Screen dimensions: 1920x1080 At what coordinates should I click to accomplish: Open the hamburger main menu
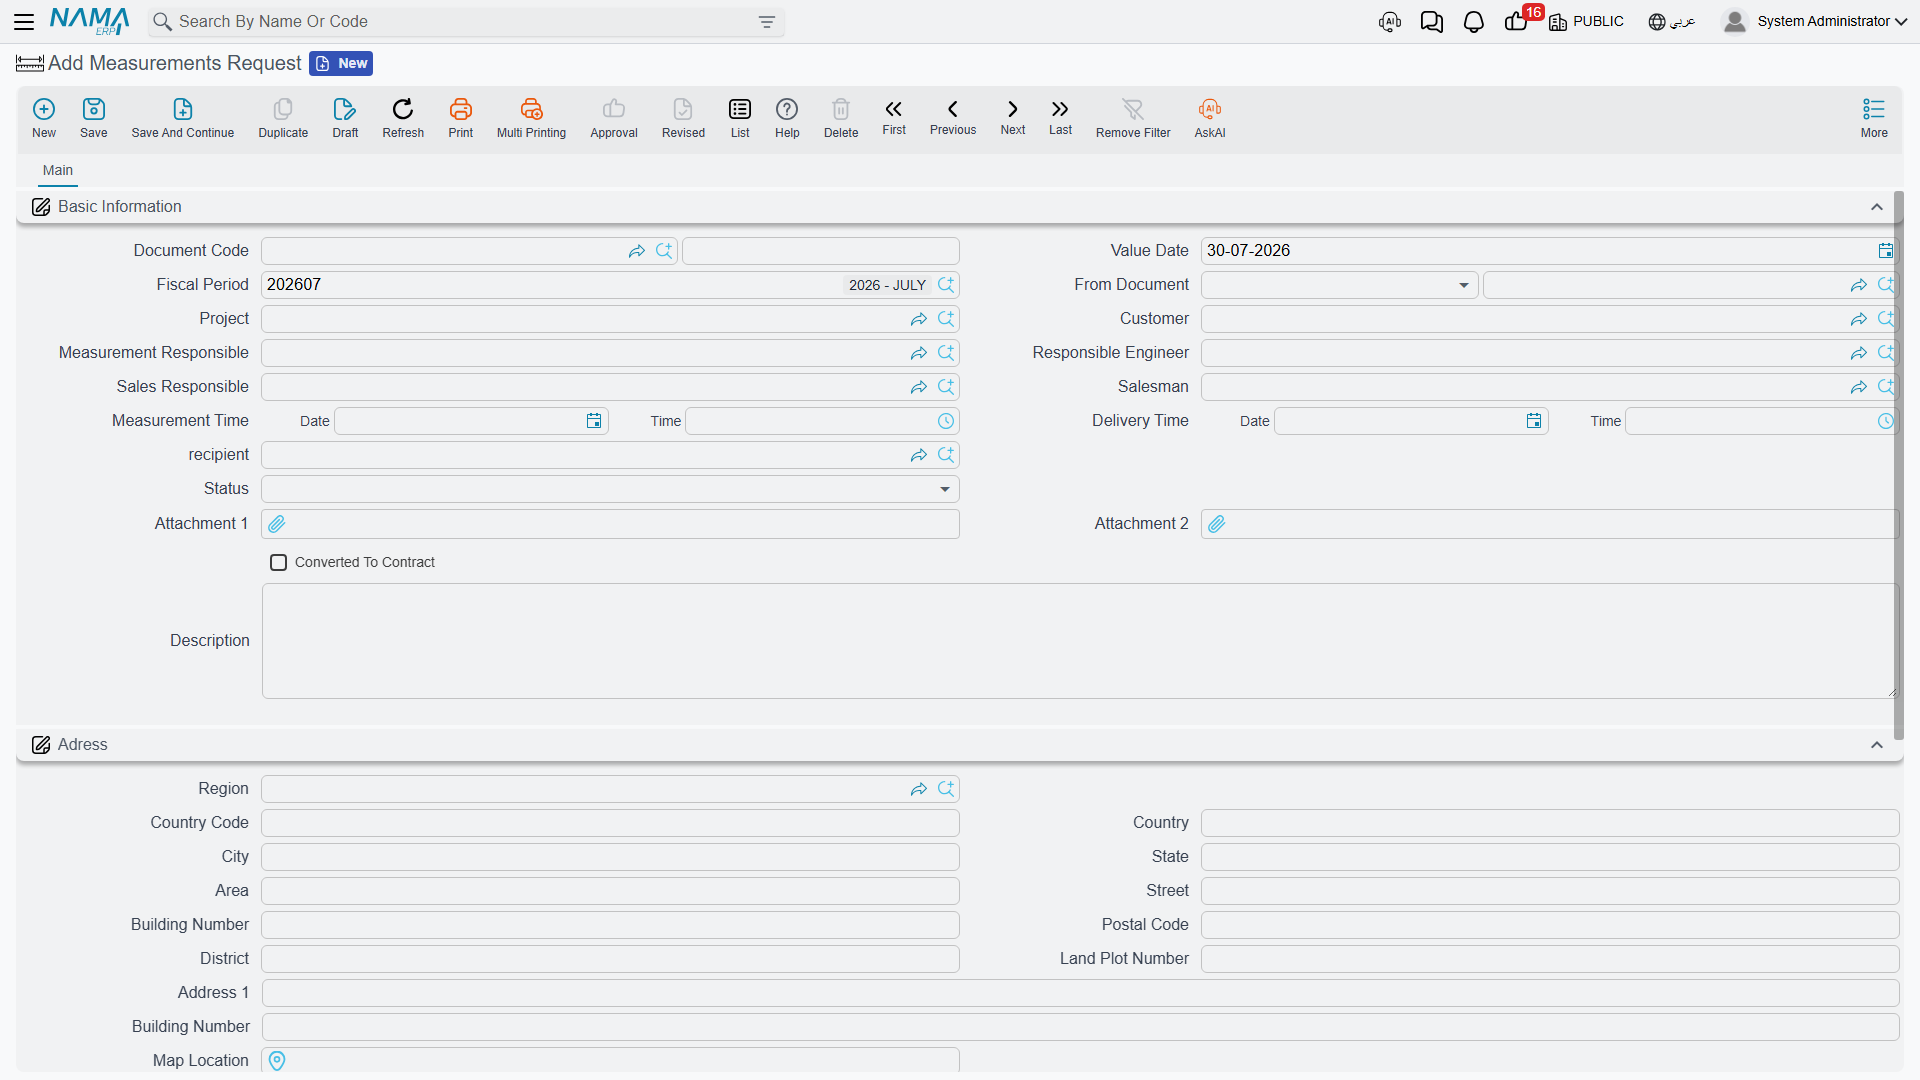tap(24, 21)
